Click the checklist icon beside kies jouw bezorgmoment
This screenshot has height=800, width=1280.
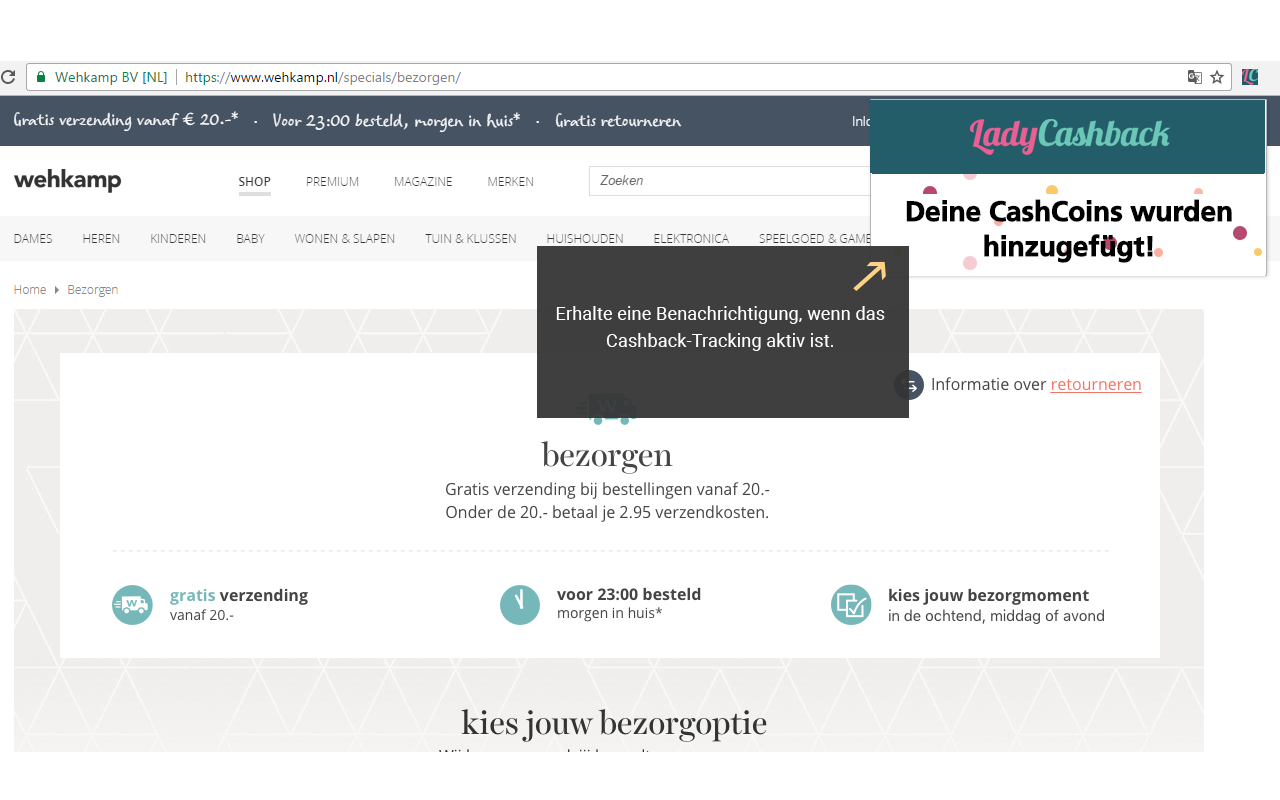click(851, 605)
